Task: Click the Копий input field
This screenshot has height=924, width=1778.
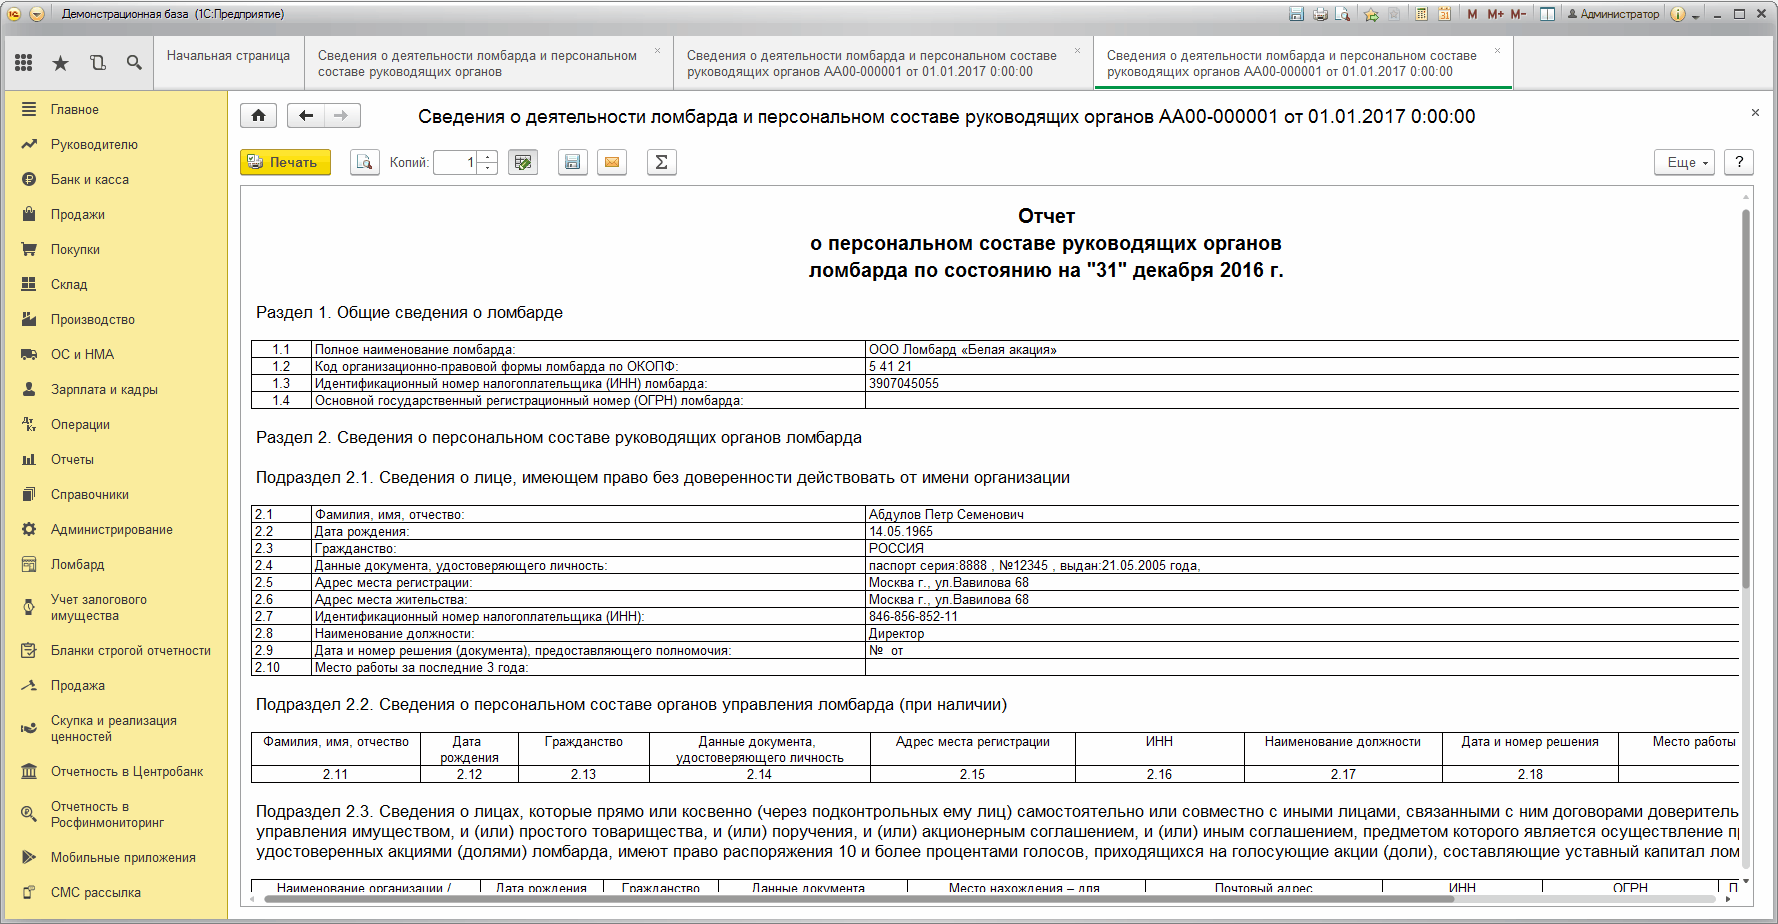Action: [456, 162]
